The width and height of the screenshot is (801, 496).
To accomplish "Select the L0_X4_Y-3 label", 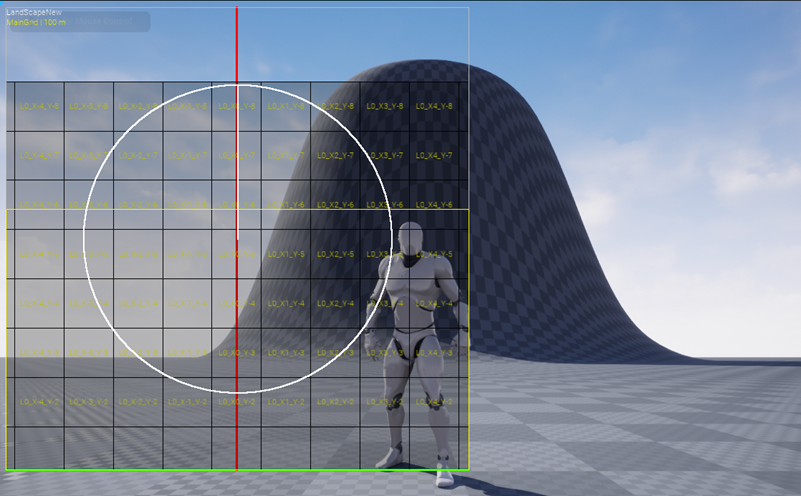I will point(434,353).
